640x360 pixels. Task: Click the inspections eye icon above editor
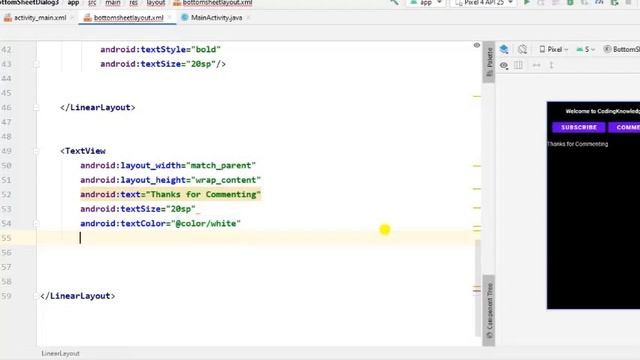click(477, 45)
